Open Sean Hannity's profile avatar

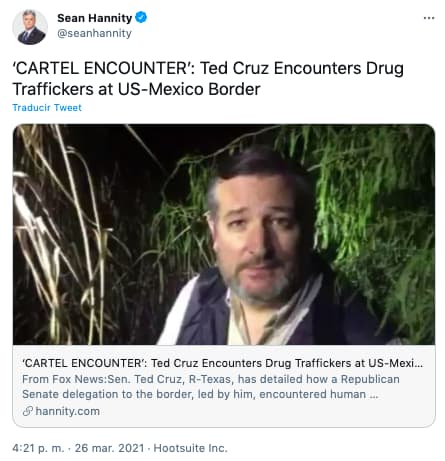(x=30, y=27)
